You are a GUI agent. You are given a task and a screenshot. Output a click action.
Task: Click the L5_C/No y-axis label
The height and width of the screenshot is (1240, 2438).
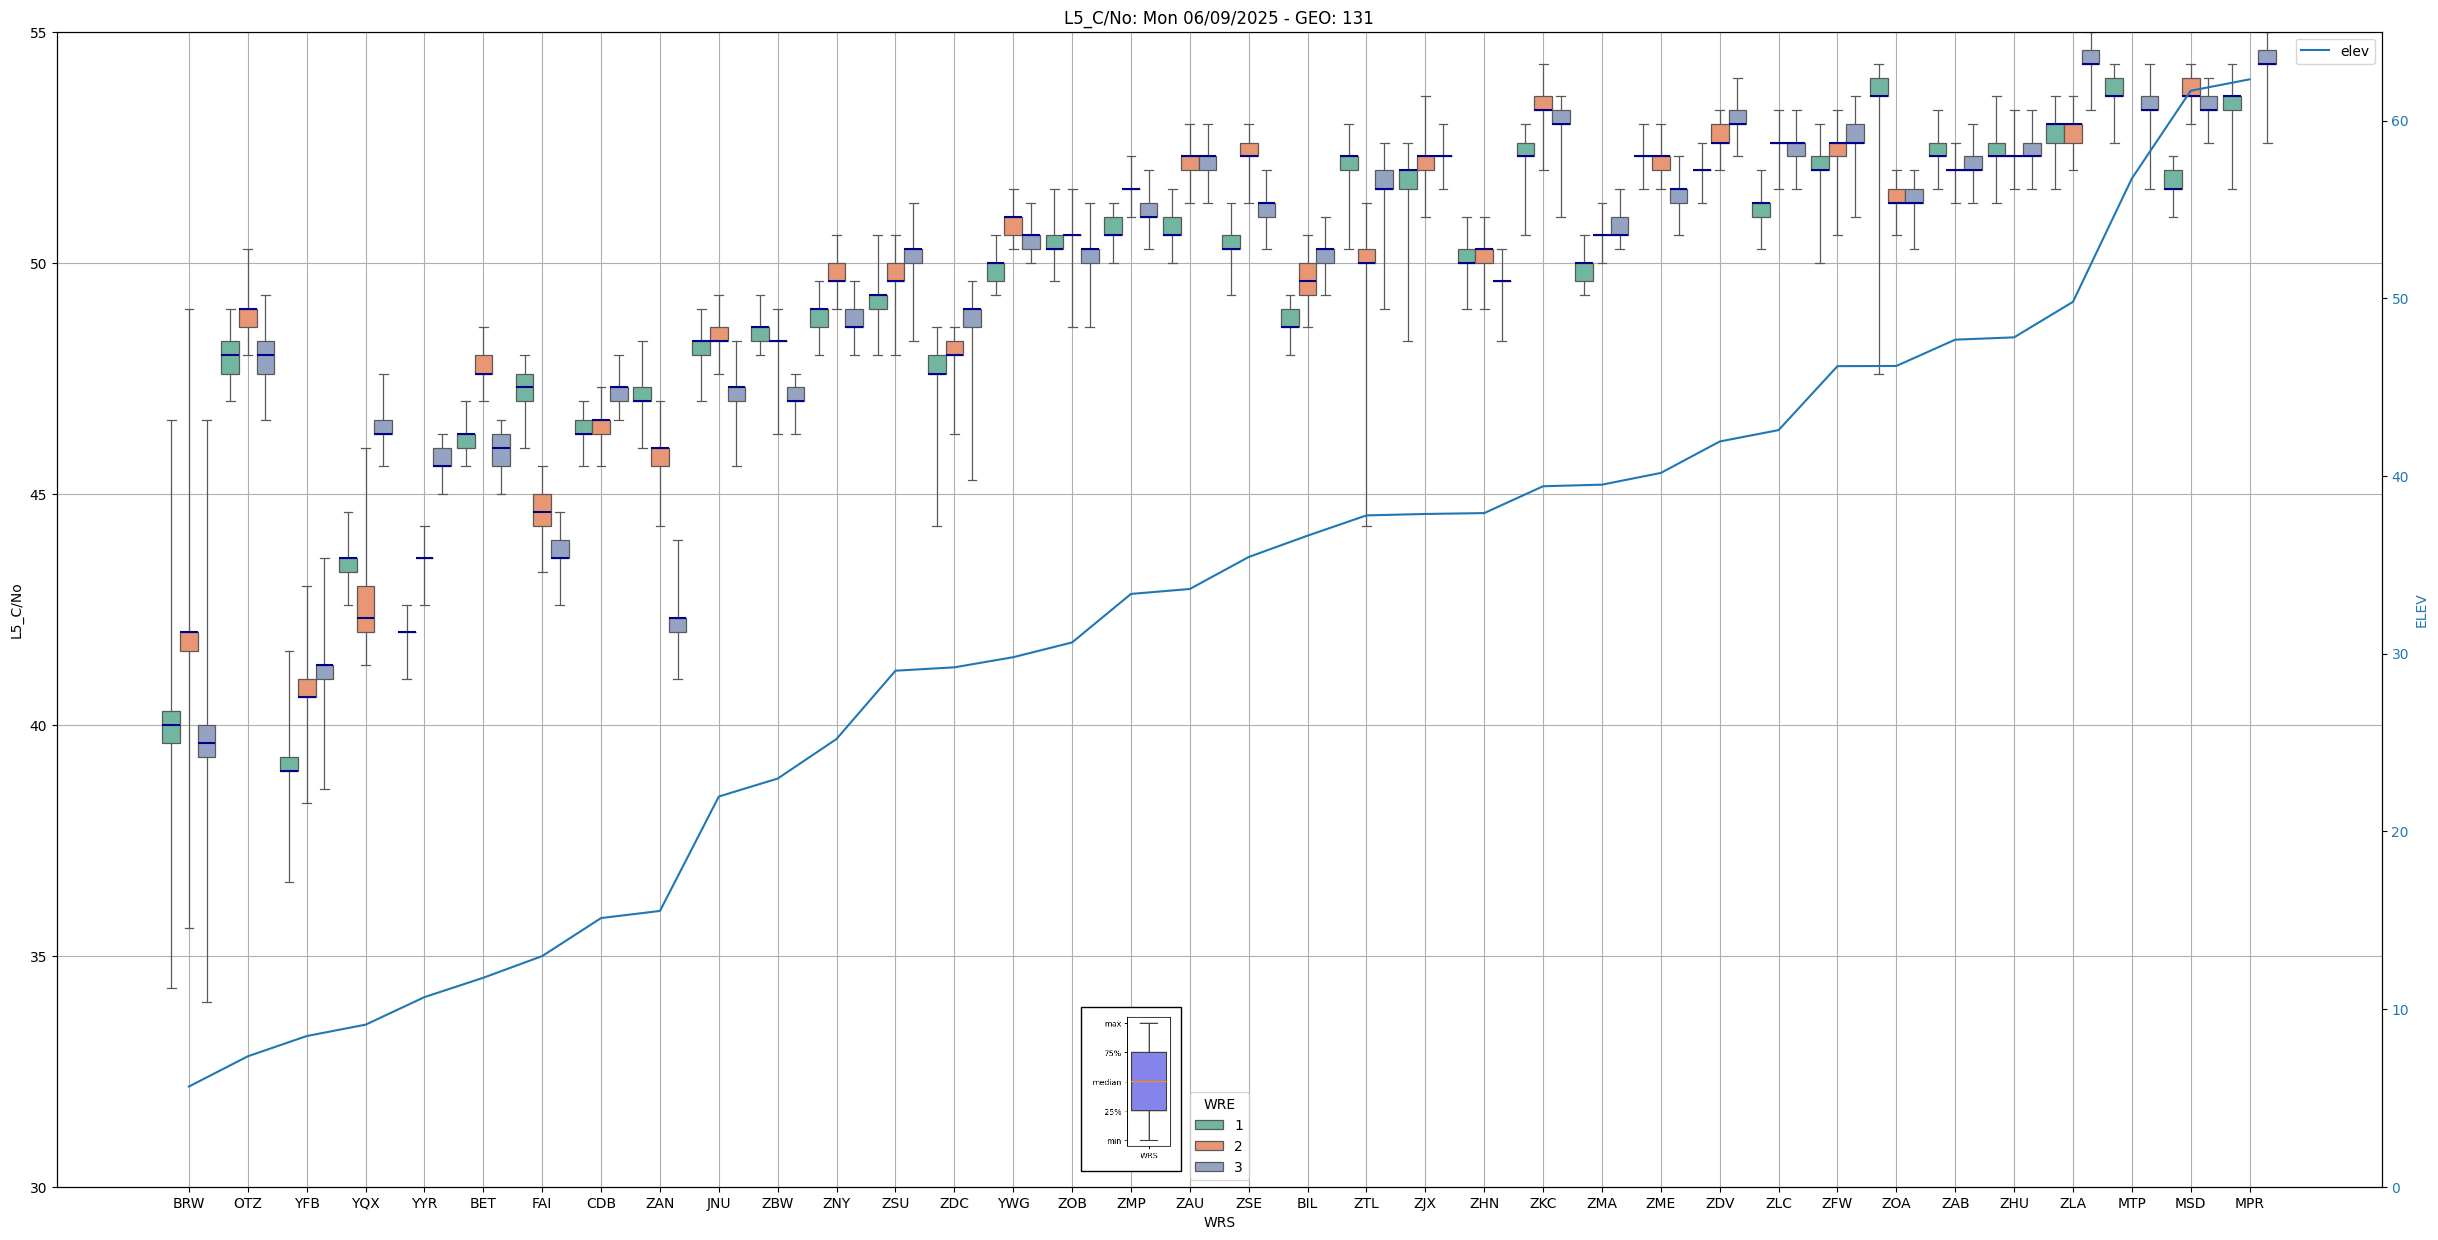(16, 611)
